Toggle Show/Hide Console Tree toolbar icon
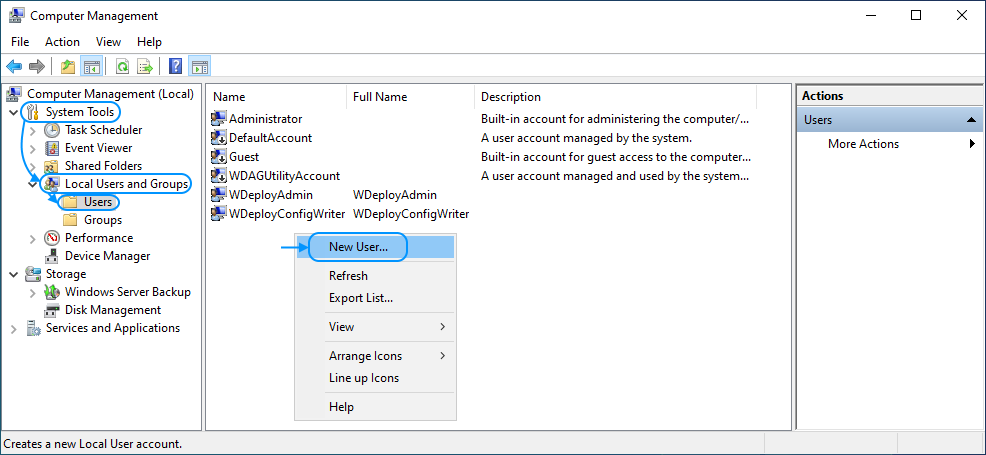986x455 pixels. [x=92, y=66]
